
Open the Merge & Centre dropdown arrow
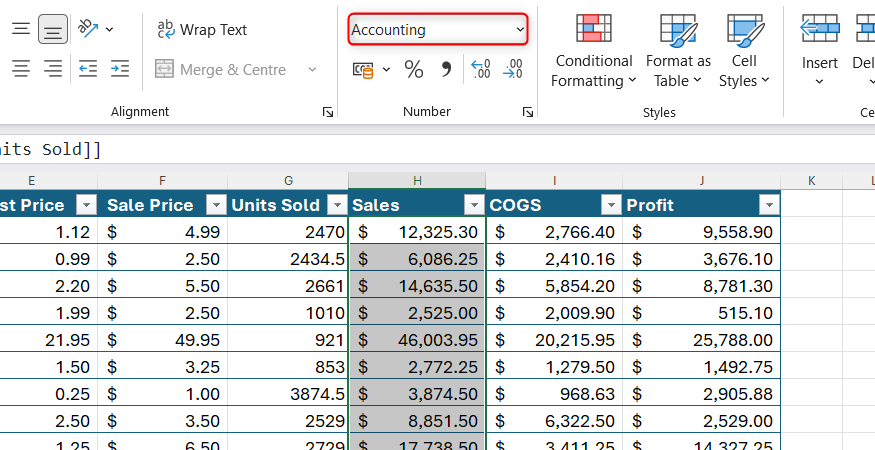tap(312, 70)
